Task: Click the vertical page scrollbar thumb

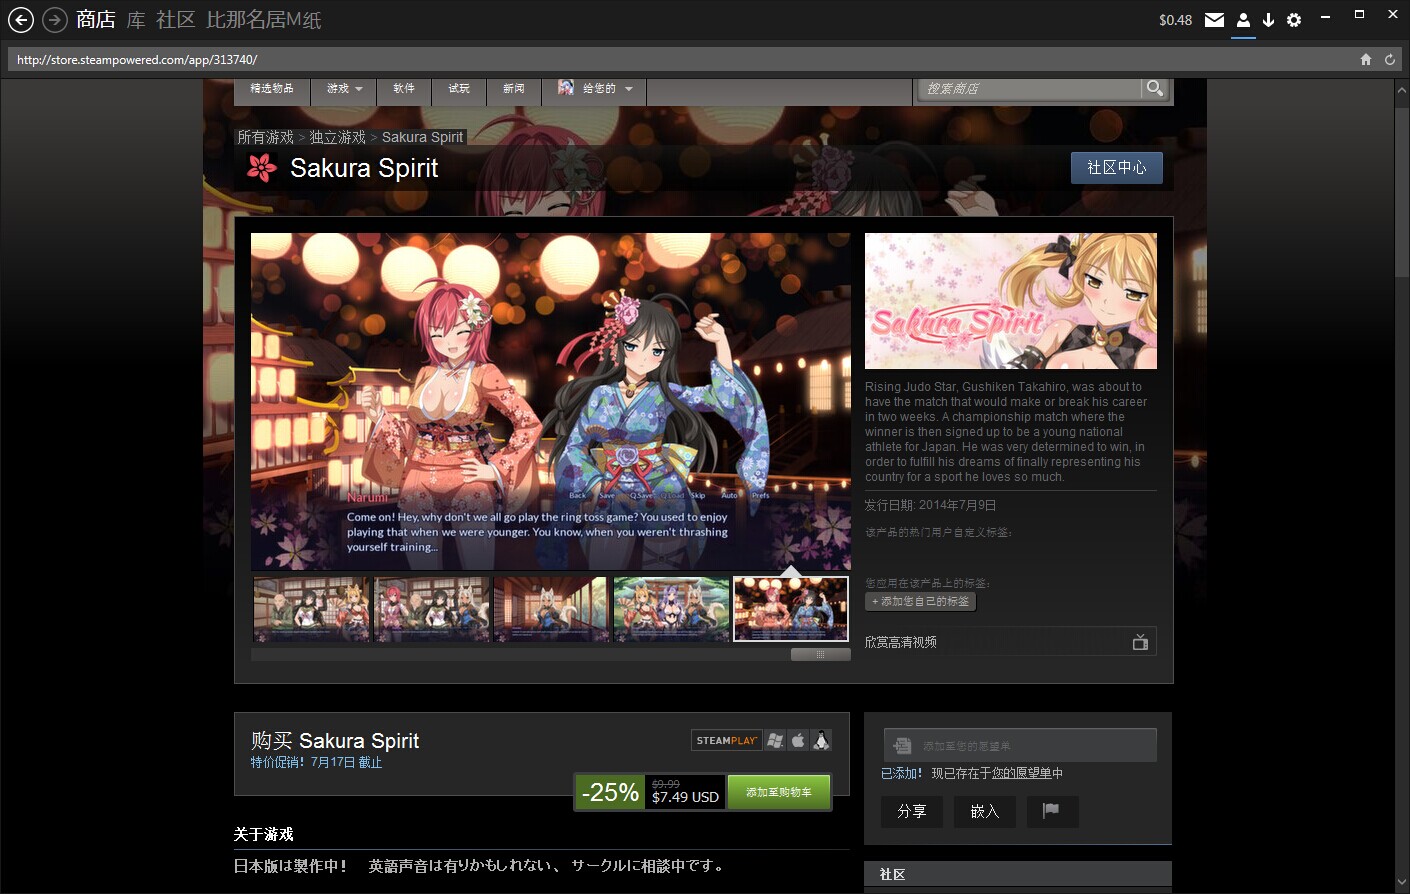Action: [x=1401, y=190]
